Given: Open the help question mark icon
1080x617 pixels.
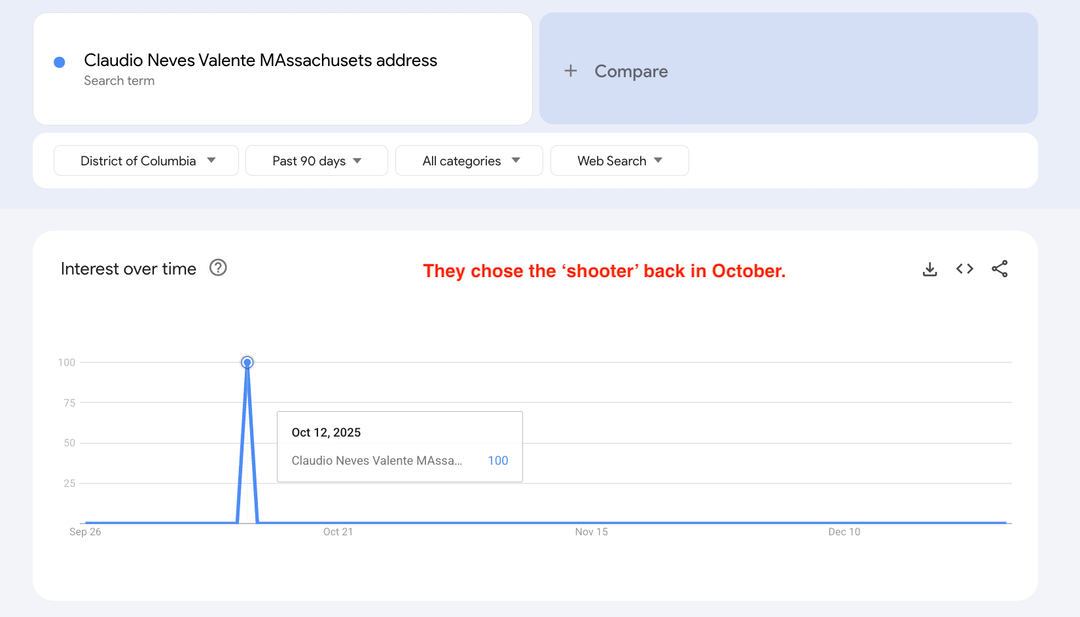Looking at the screenshot, I should 218,268.
